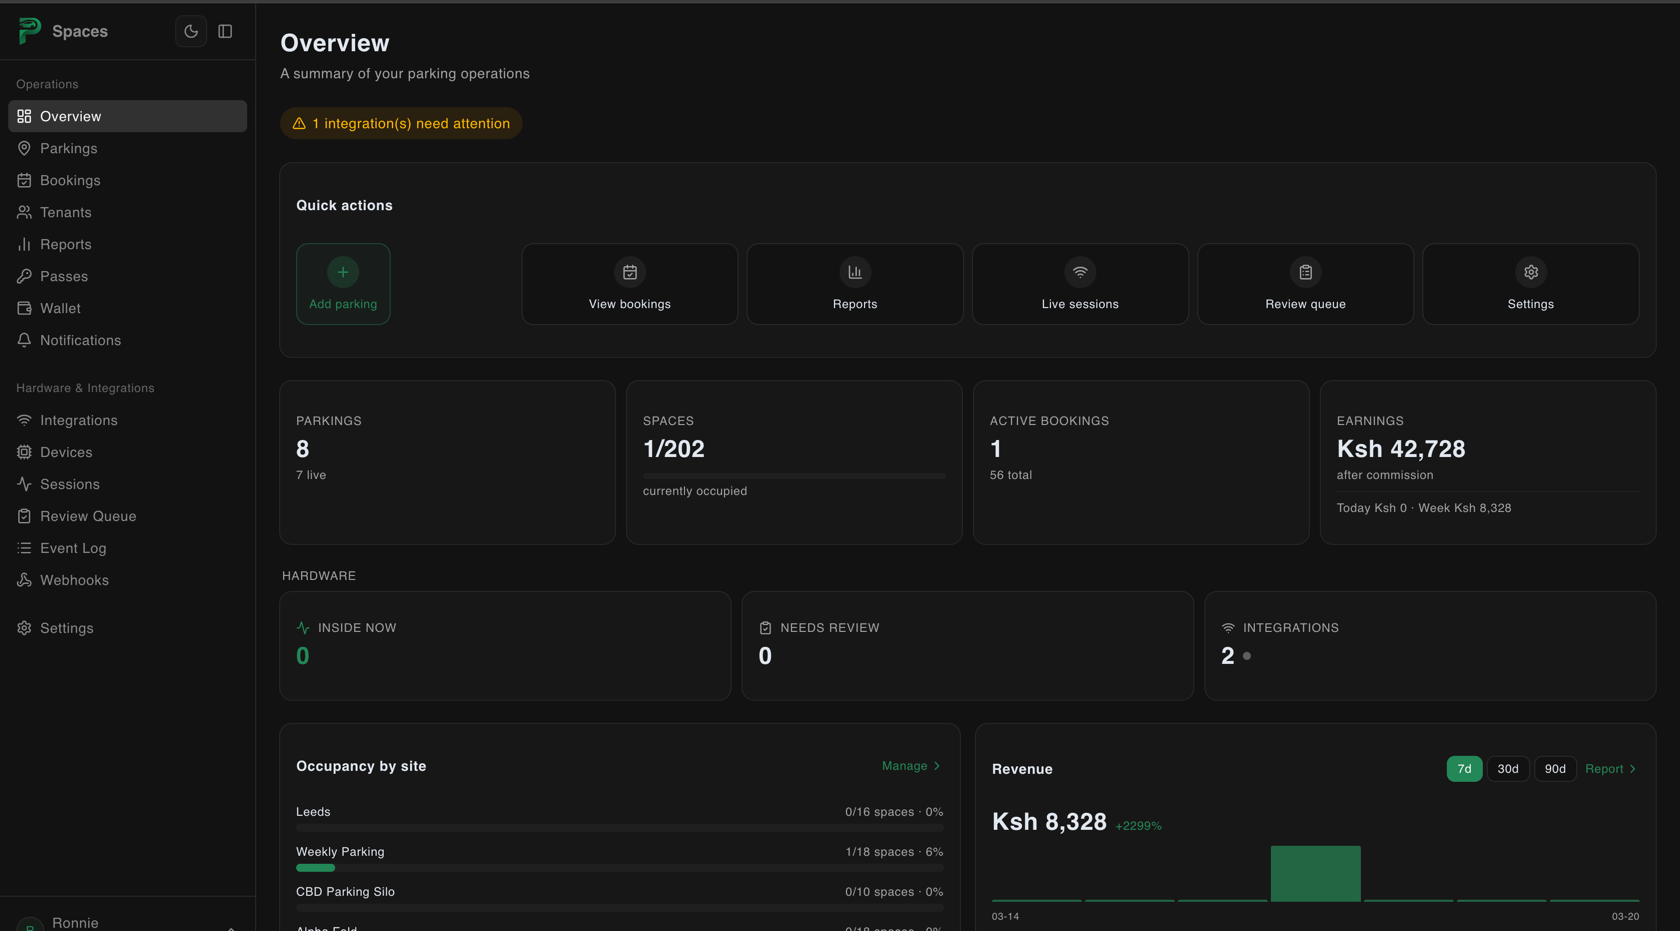Image resolution: width=1680 pixels, height=931 pixels.
Task: Switch to the 30d revenue tab
Action: coord(1508,768)
